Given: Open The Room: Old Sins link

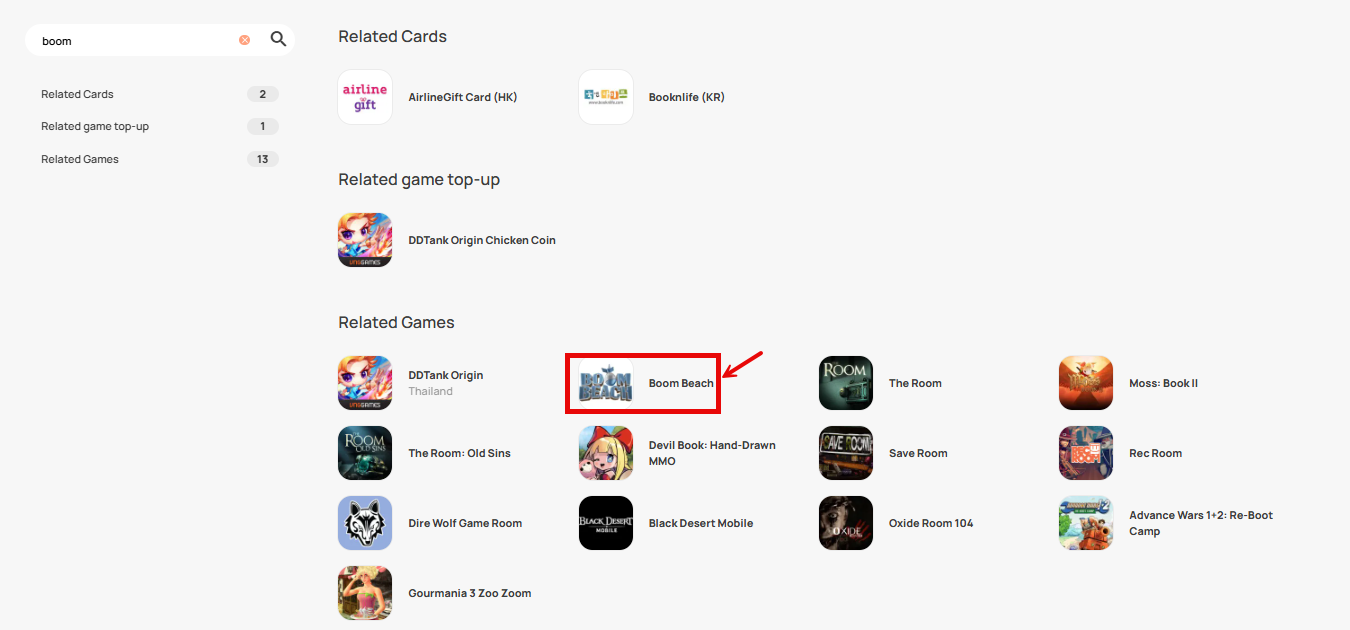Looking at the screenshot, I should [459, 453].
